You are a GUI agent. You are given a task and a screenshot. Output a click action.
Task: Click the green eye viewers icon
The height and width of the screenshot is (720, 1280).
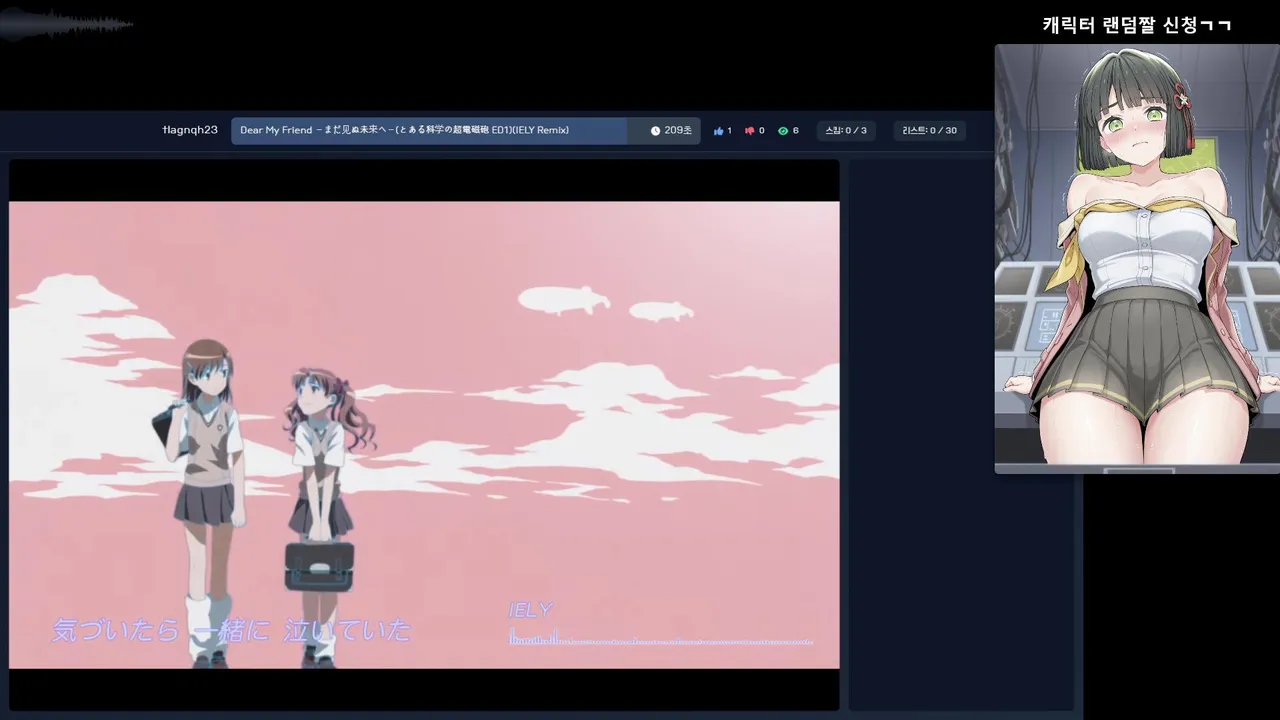coord(783,131)
